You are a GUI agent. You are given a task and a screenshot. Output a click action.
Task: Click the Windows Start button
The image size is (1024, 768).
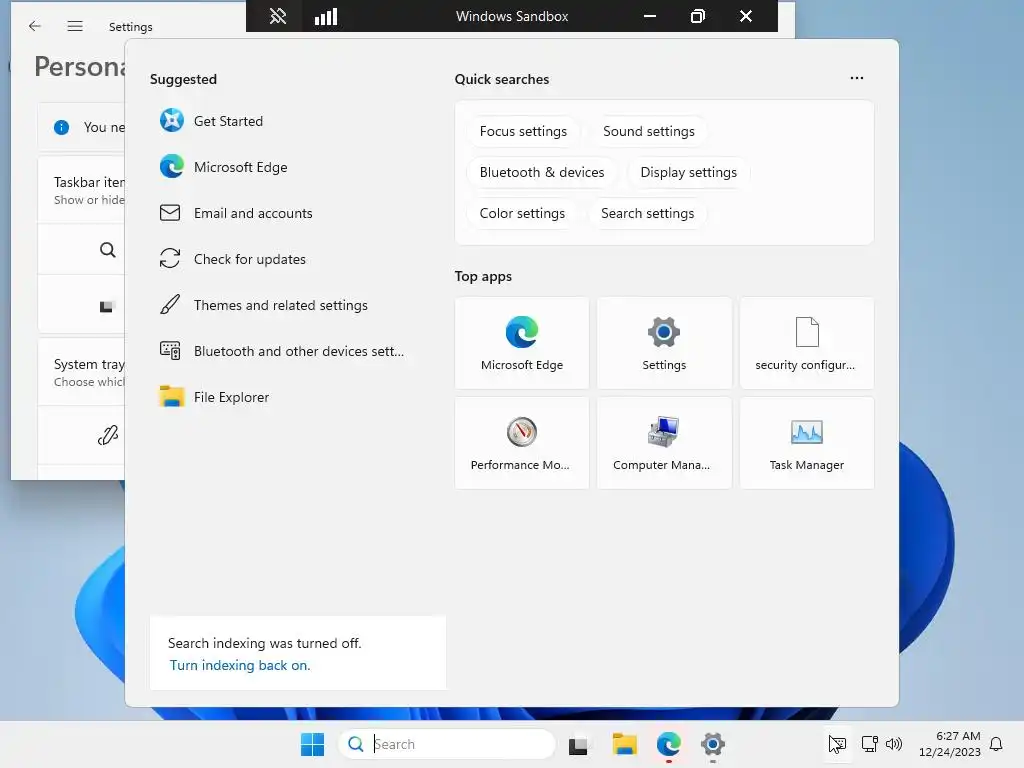(312, 744)
